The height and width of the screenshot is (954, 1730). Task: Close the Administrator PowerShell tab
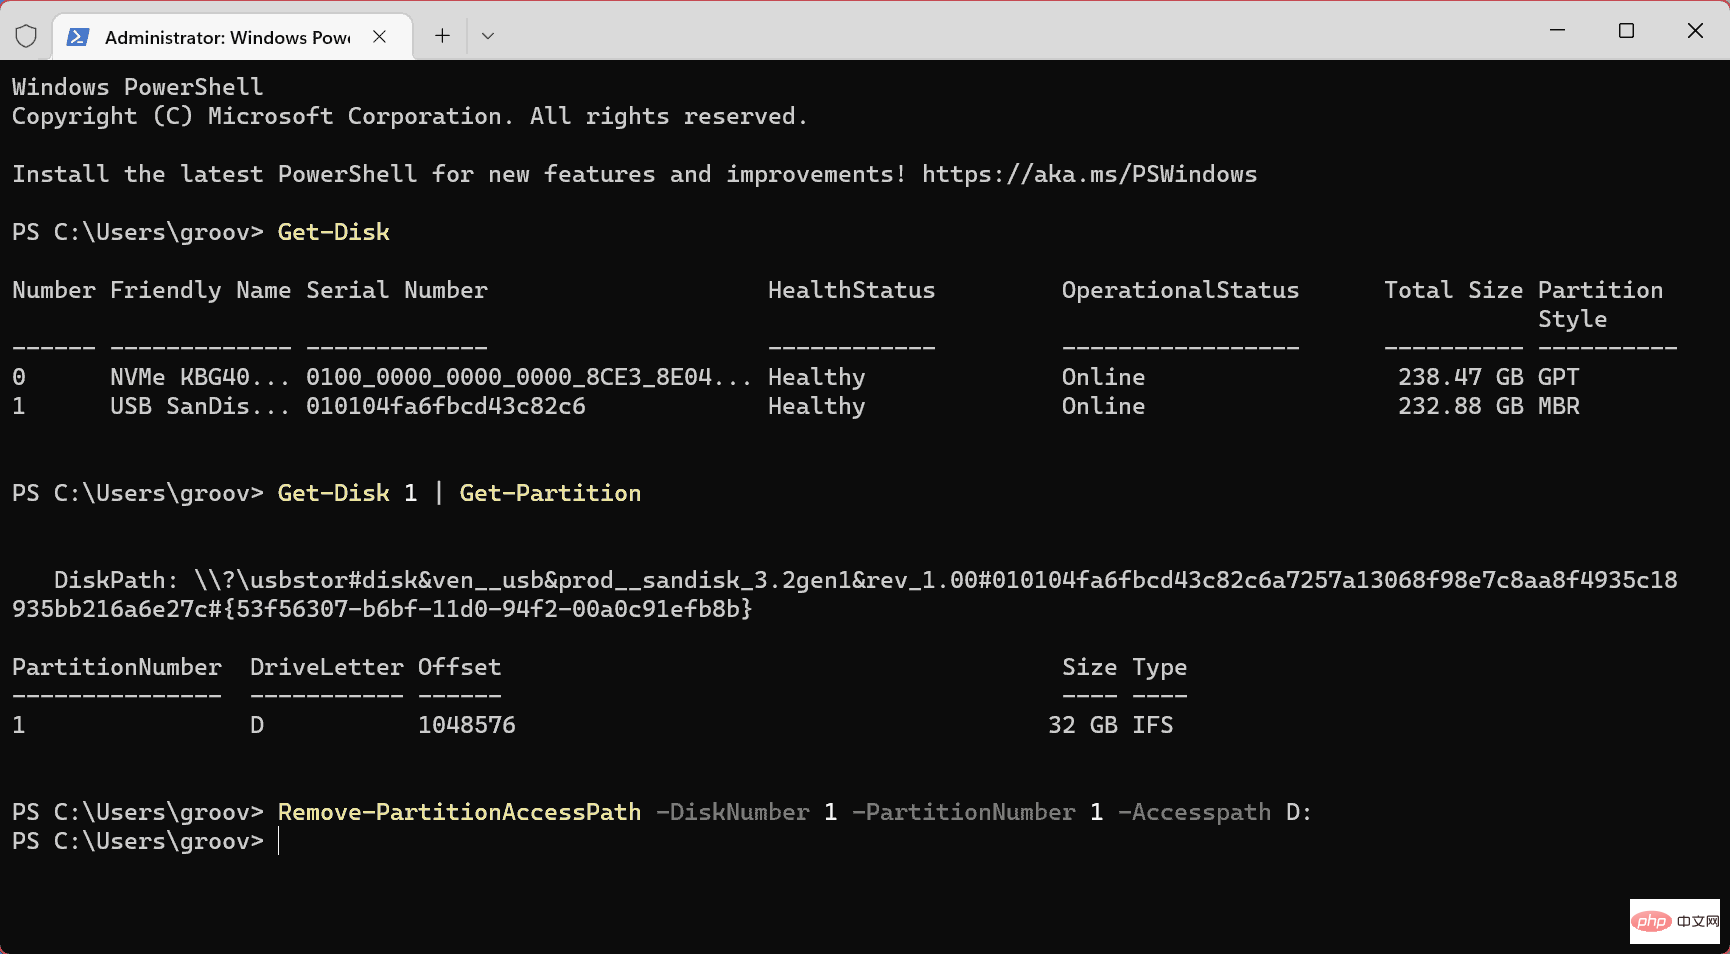click(x=380, y=37)
